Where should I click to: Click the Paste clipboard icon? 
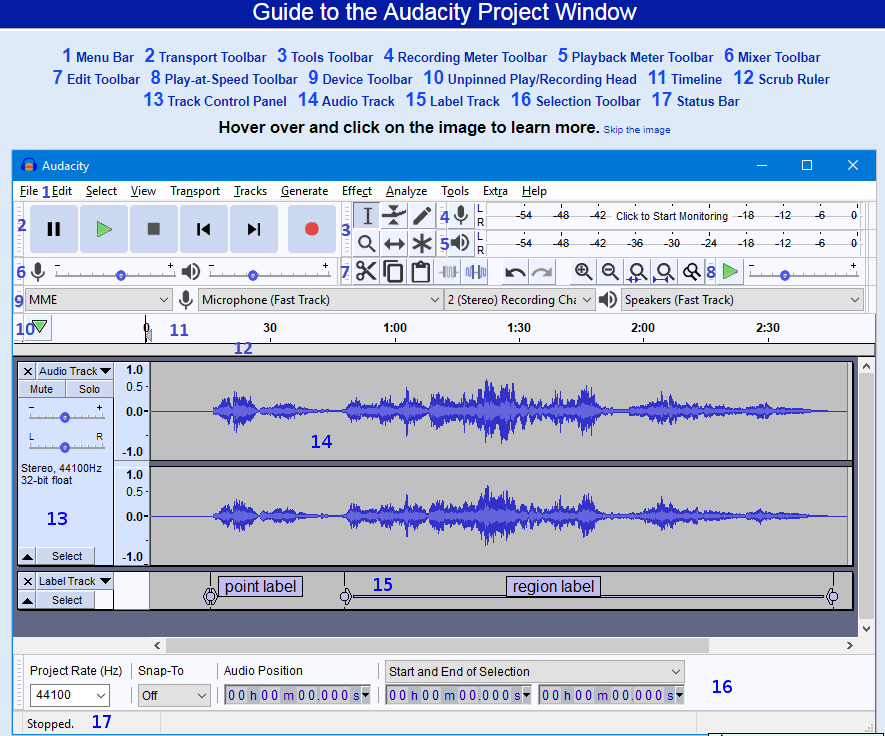click(420, 271)
